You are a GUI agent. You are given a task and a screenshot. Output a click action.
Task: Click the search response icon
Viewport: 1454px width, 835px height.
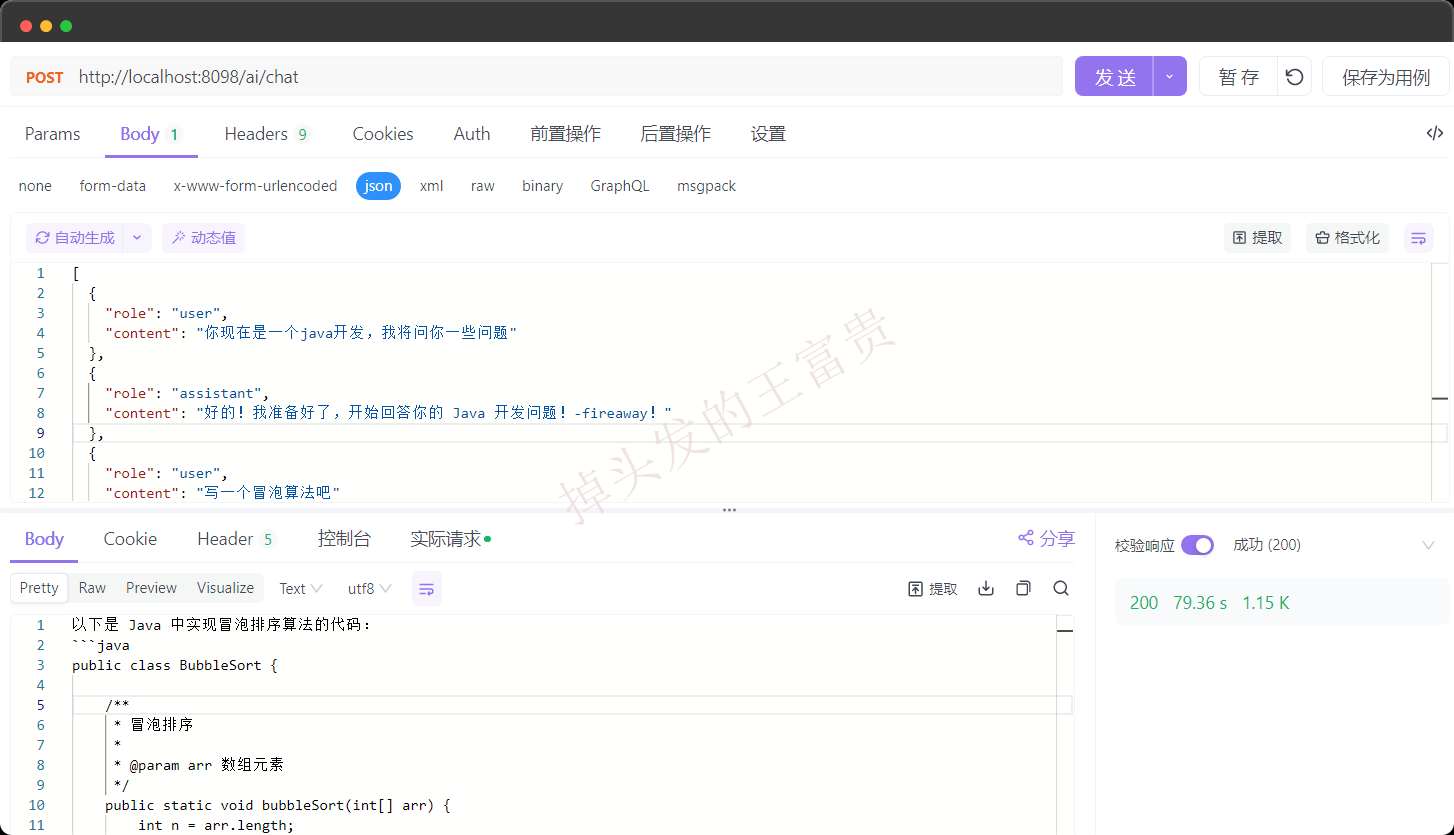click(1061, 588)
